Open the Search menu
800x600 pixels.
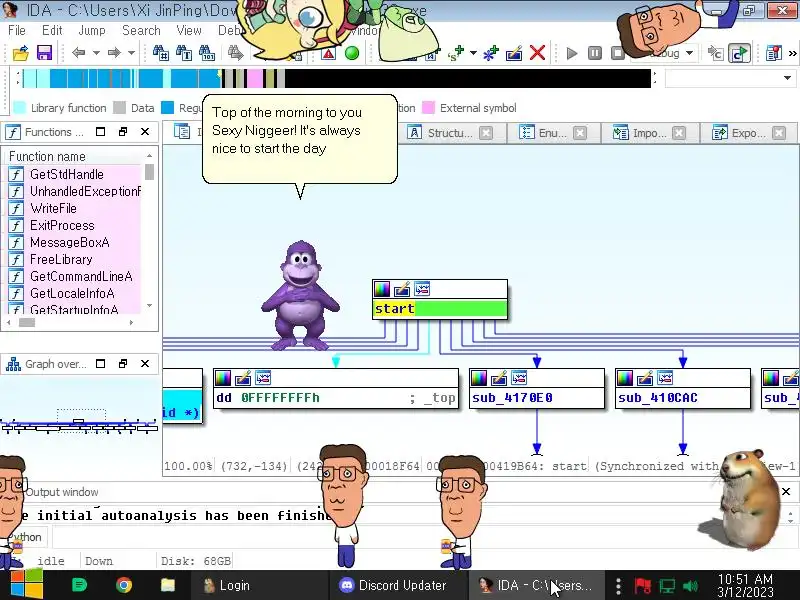(141, 31)
